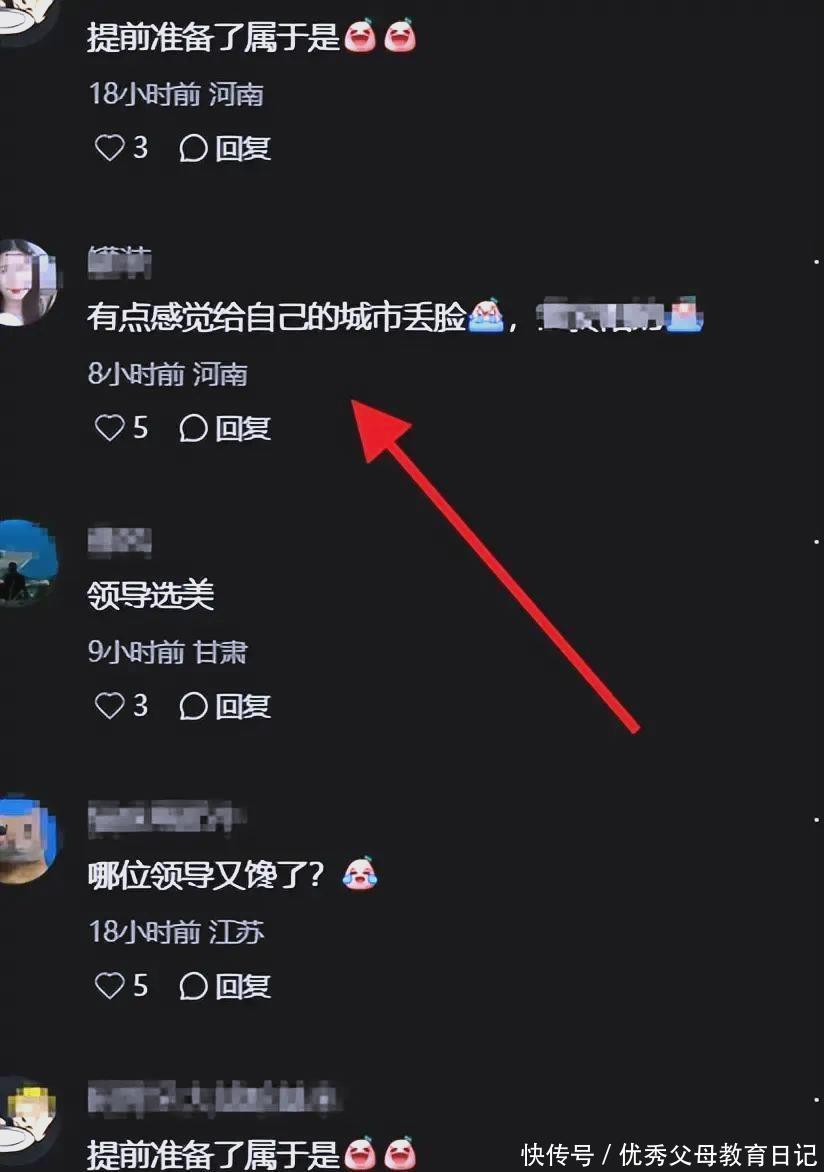Select the comment text 领导选美
Viewport: 824px width, 1172px height.
(151, 596)
